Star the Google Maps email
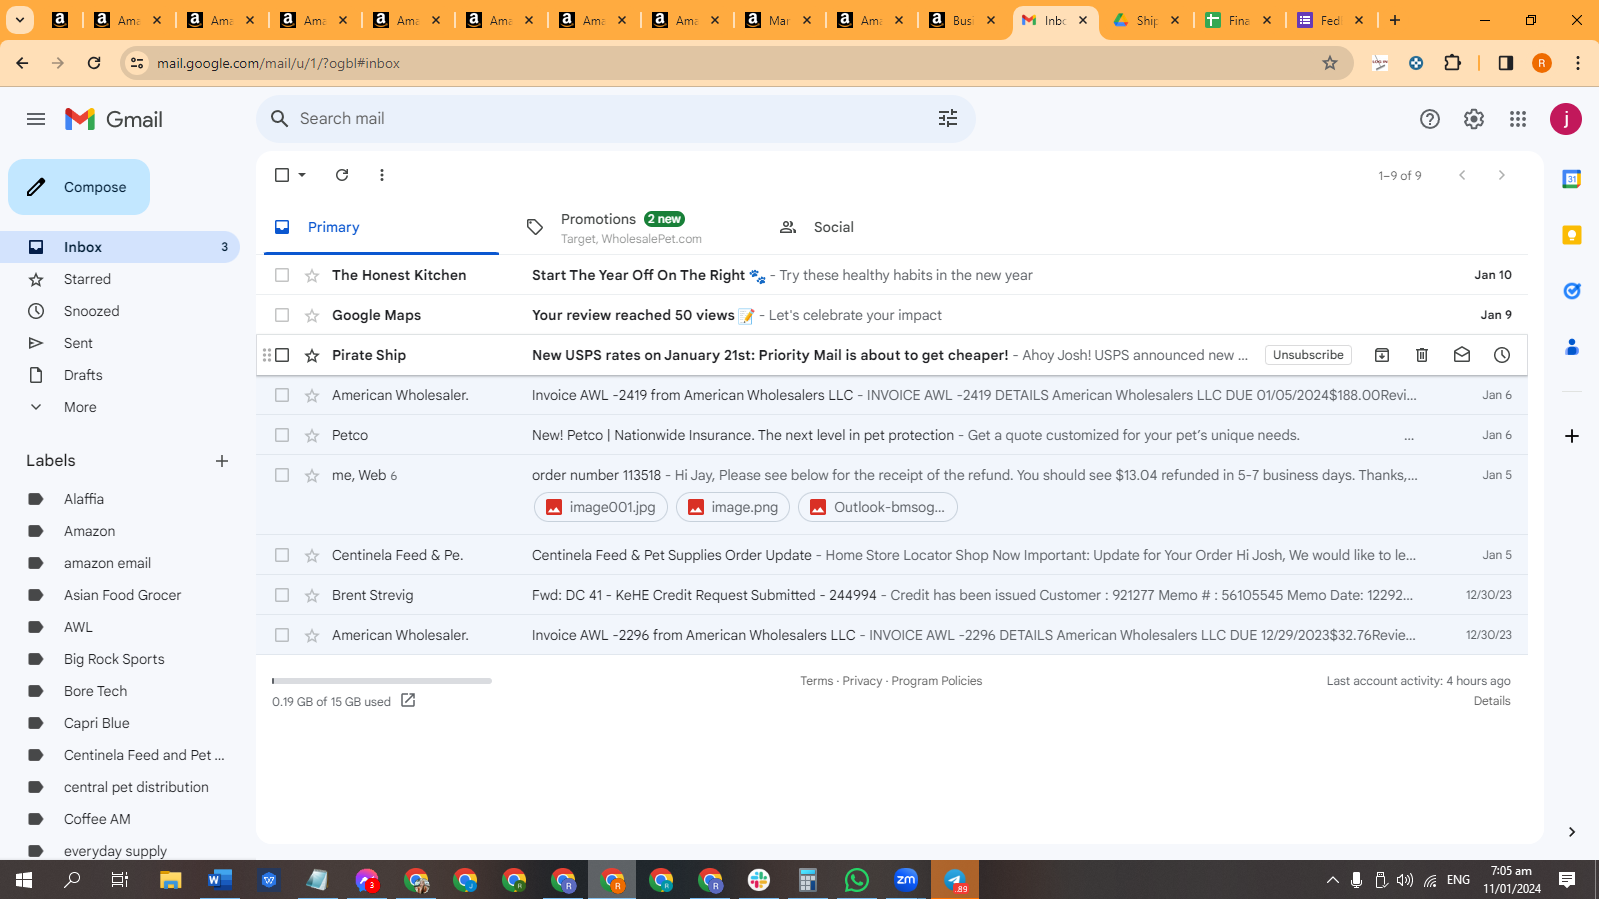Image resolution: width=1599 pixels, height=899 pixels. click(312, 315)
